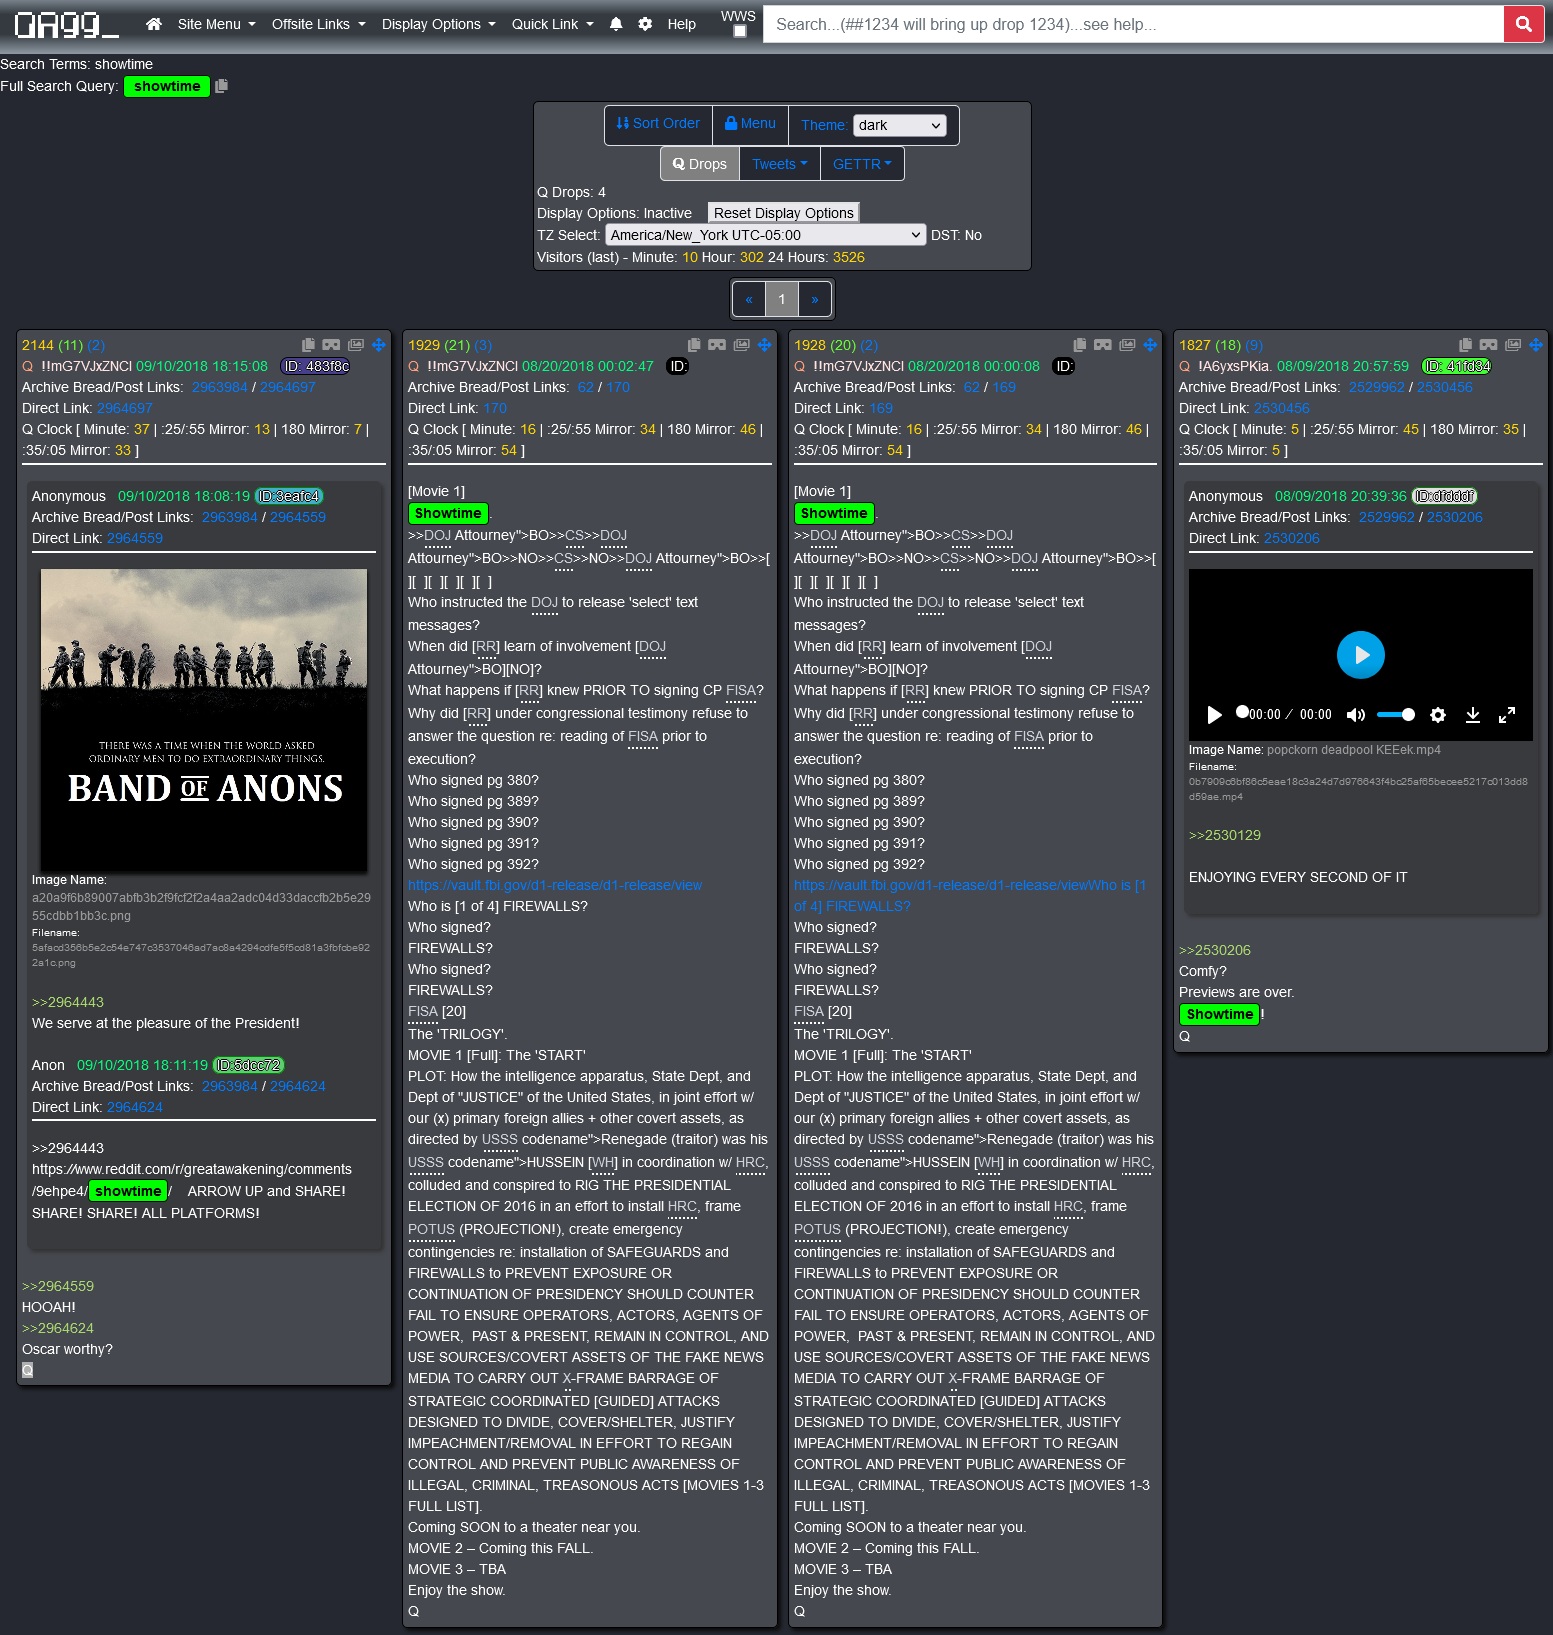The width and height of the screenshot is (1553, 1635).
Task: Open the Theme dropdown set to dark
Action: click(x=899, y=125)
